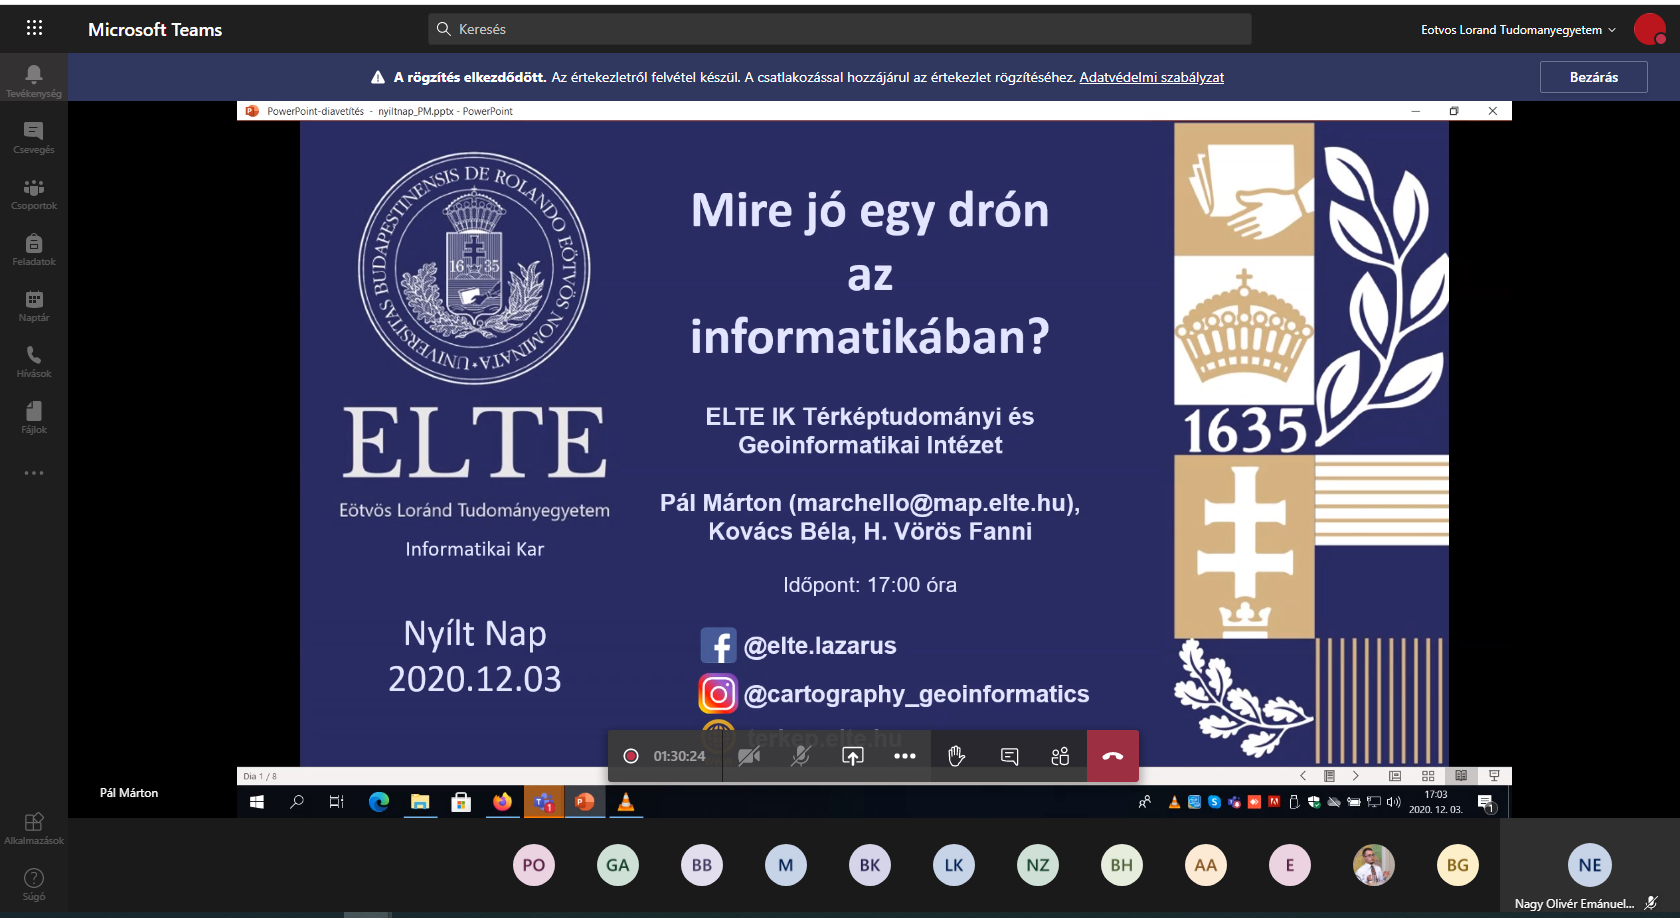Select participant avatar E
Image resolution: width=1680 pixels, height=918 pixels.
tap(1290, 865)
